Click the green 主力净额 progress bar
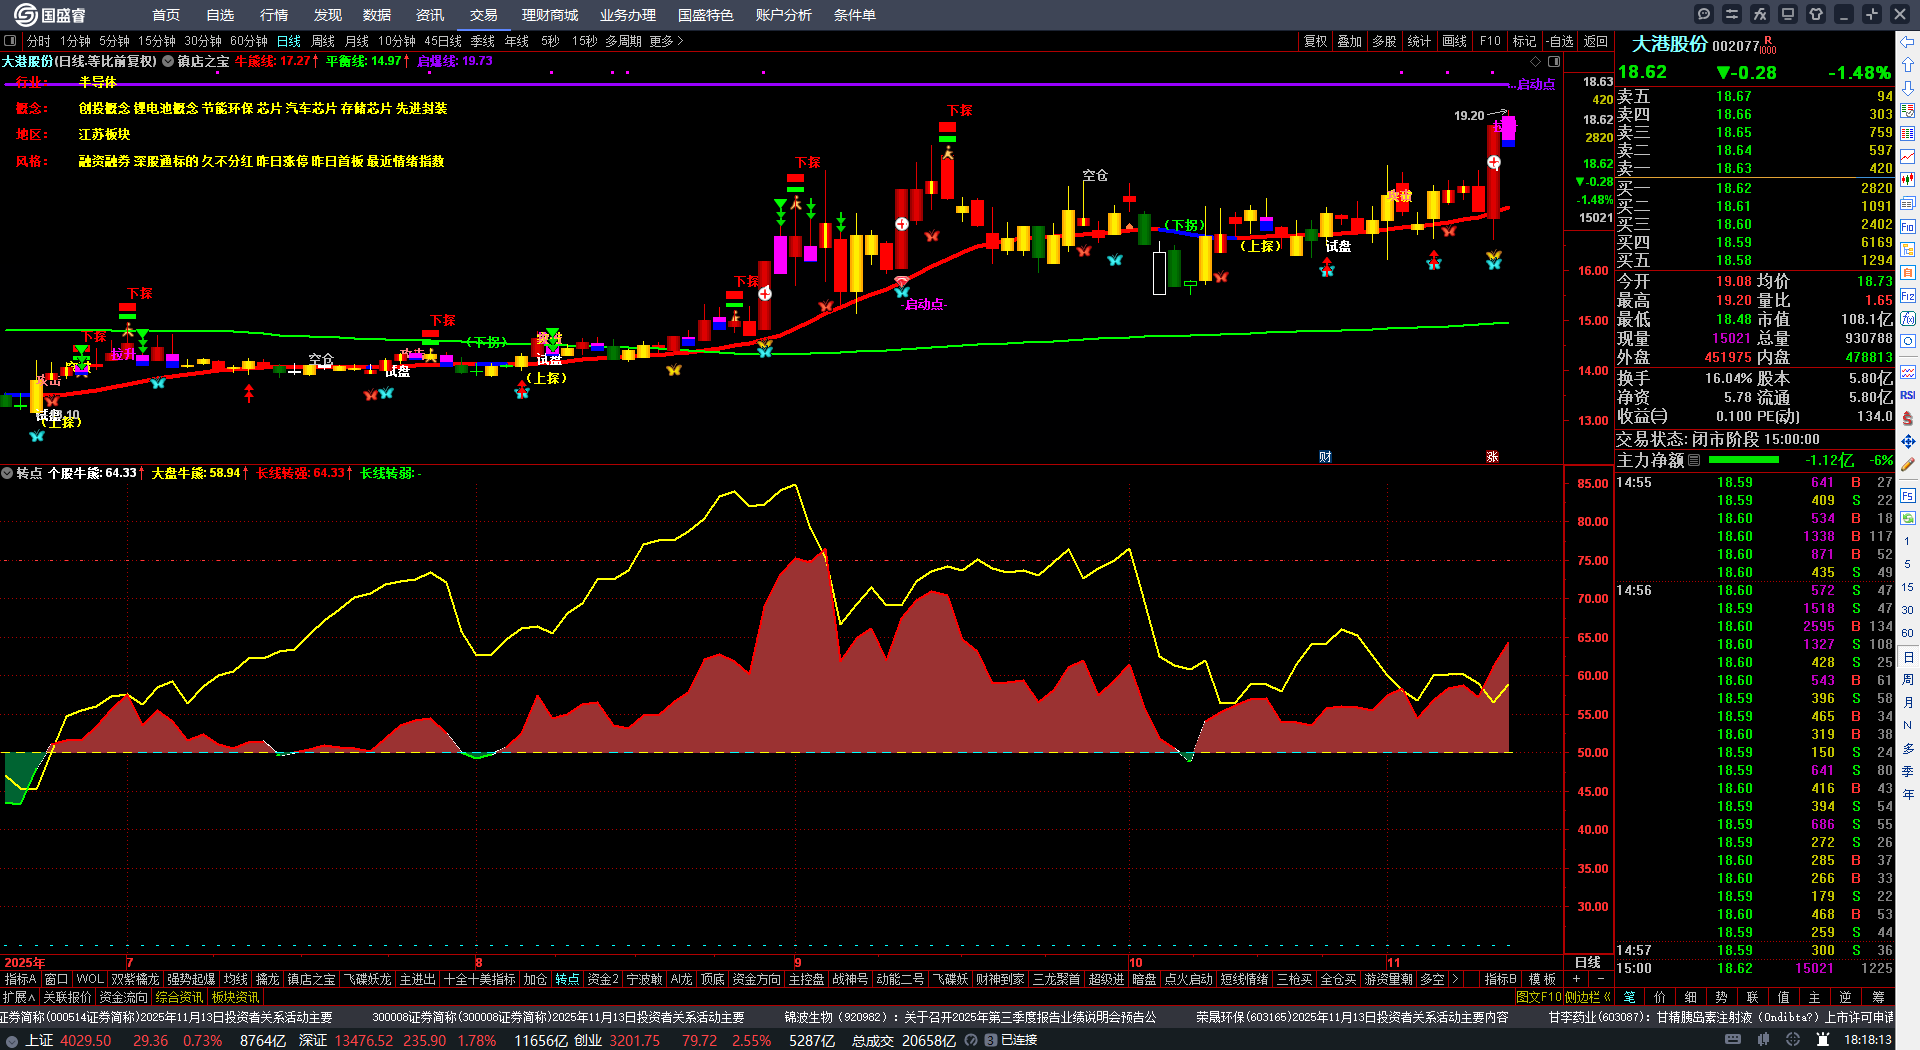1920x1050 pixels. (x=1744, y=461)
